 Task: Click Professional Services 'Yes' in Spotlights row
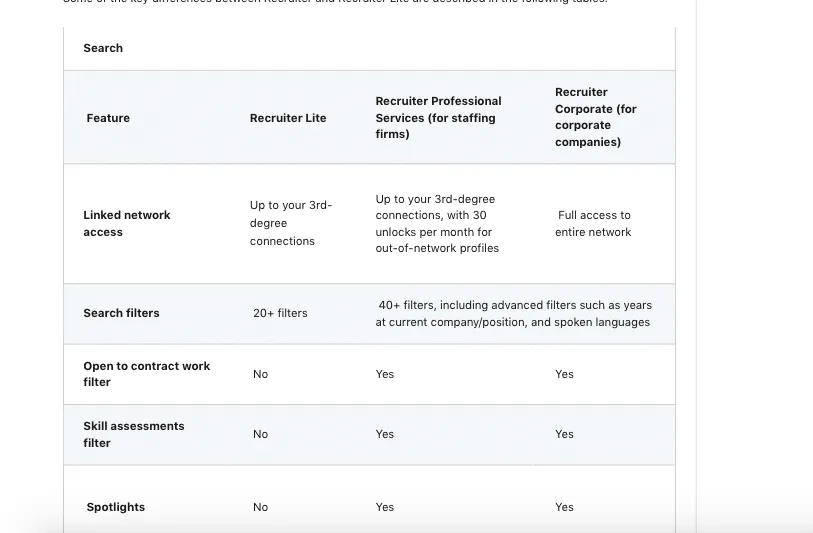pos(385,507)
